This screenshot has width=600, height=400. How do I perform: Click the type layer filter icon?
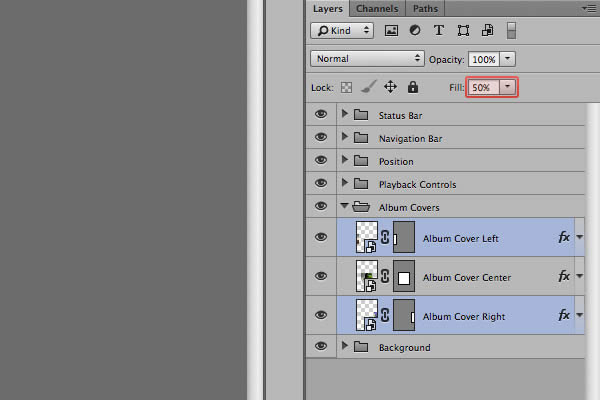439,31
